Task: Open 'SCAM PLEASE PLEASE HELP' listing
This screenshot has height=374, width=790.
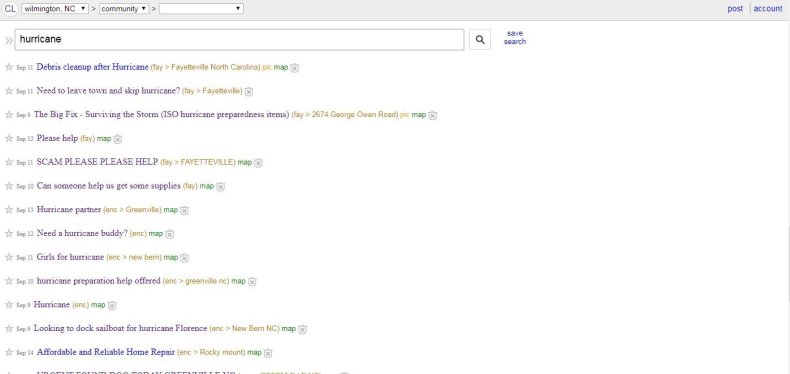Action: (97, 162)
